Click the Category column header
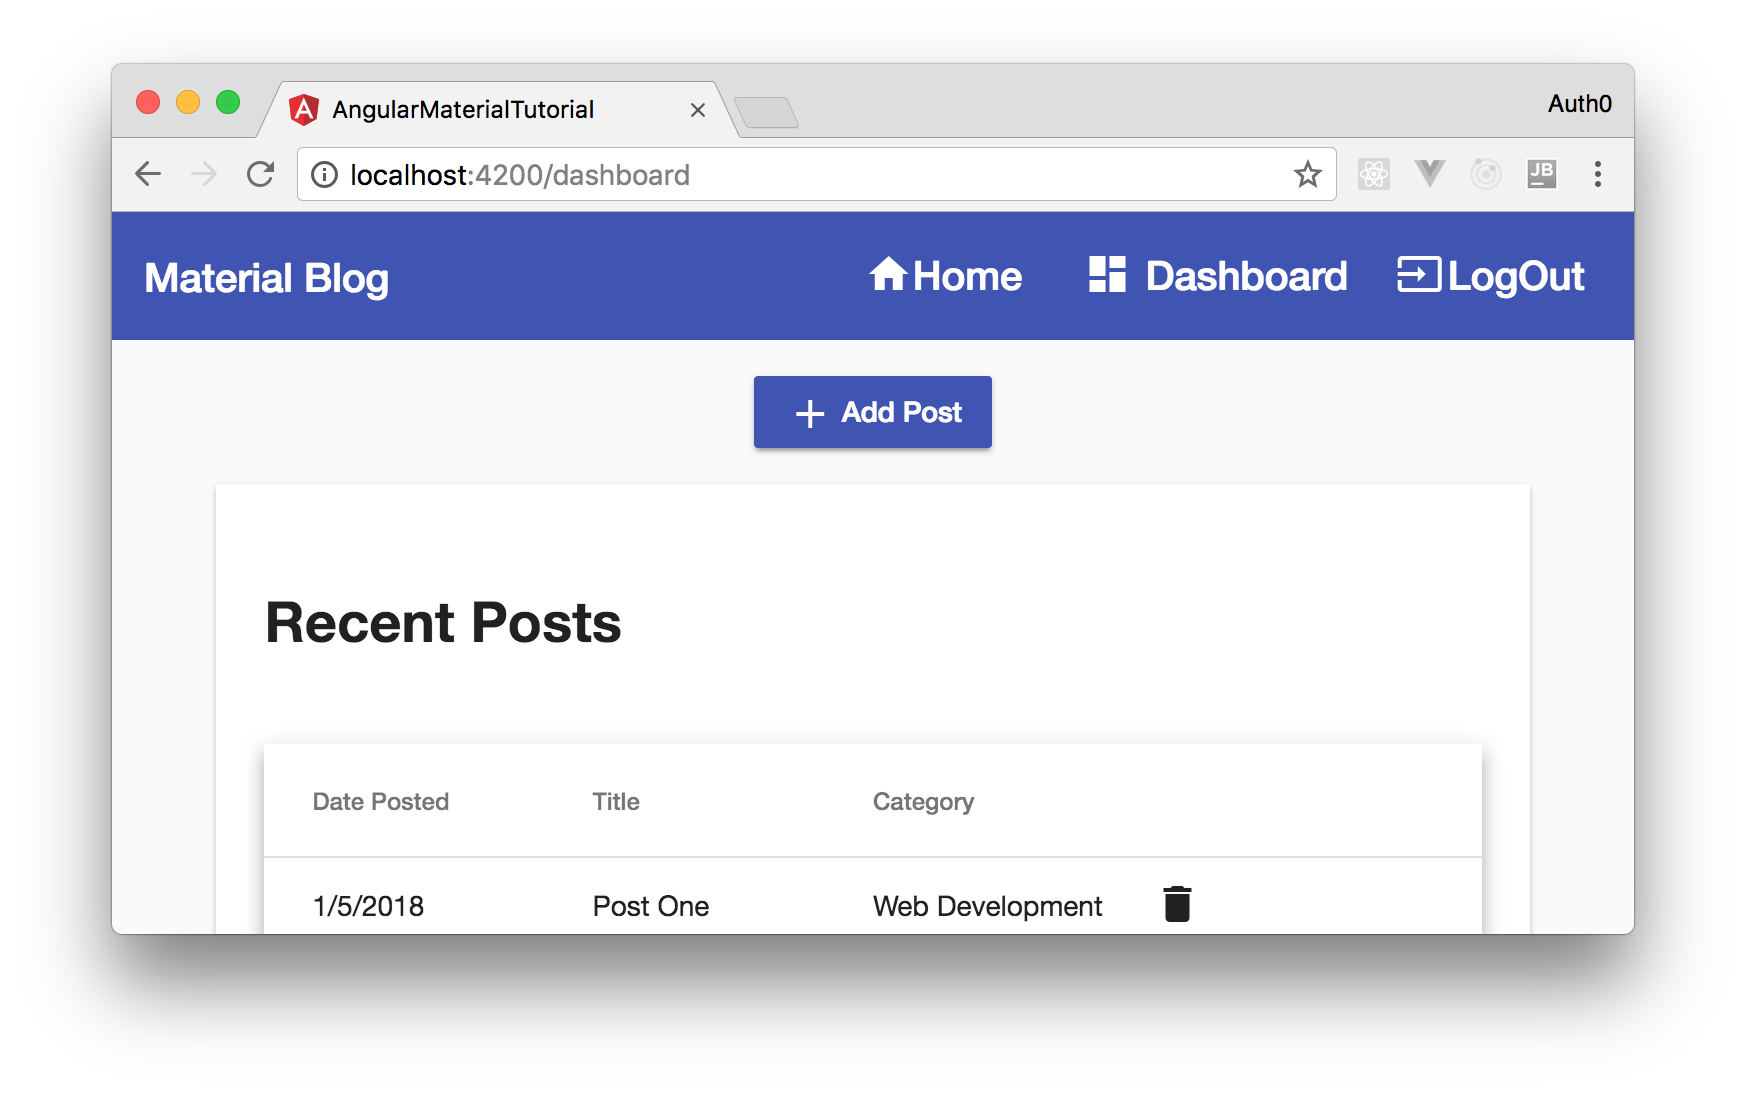Viewport: 1746px width, 1094px height. (923, 803)
